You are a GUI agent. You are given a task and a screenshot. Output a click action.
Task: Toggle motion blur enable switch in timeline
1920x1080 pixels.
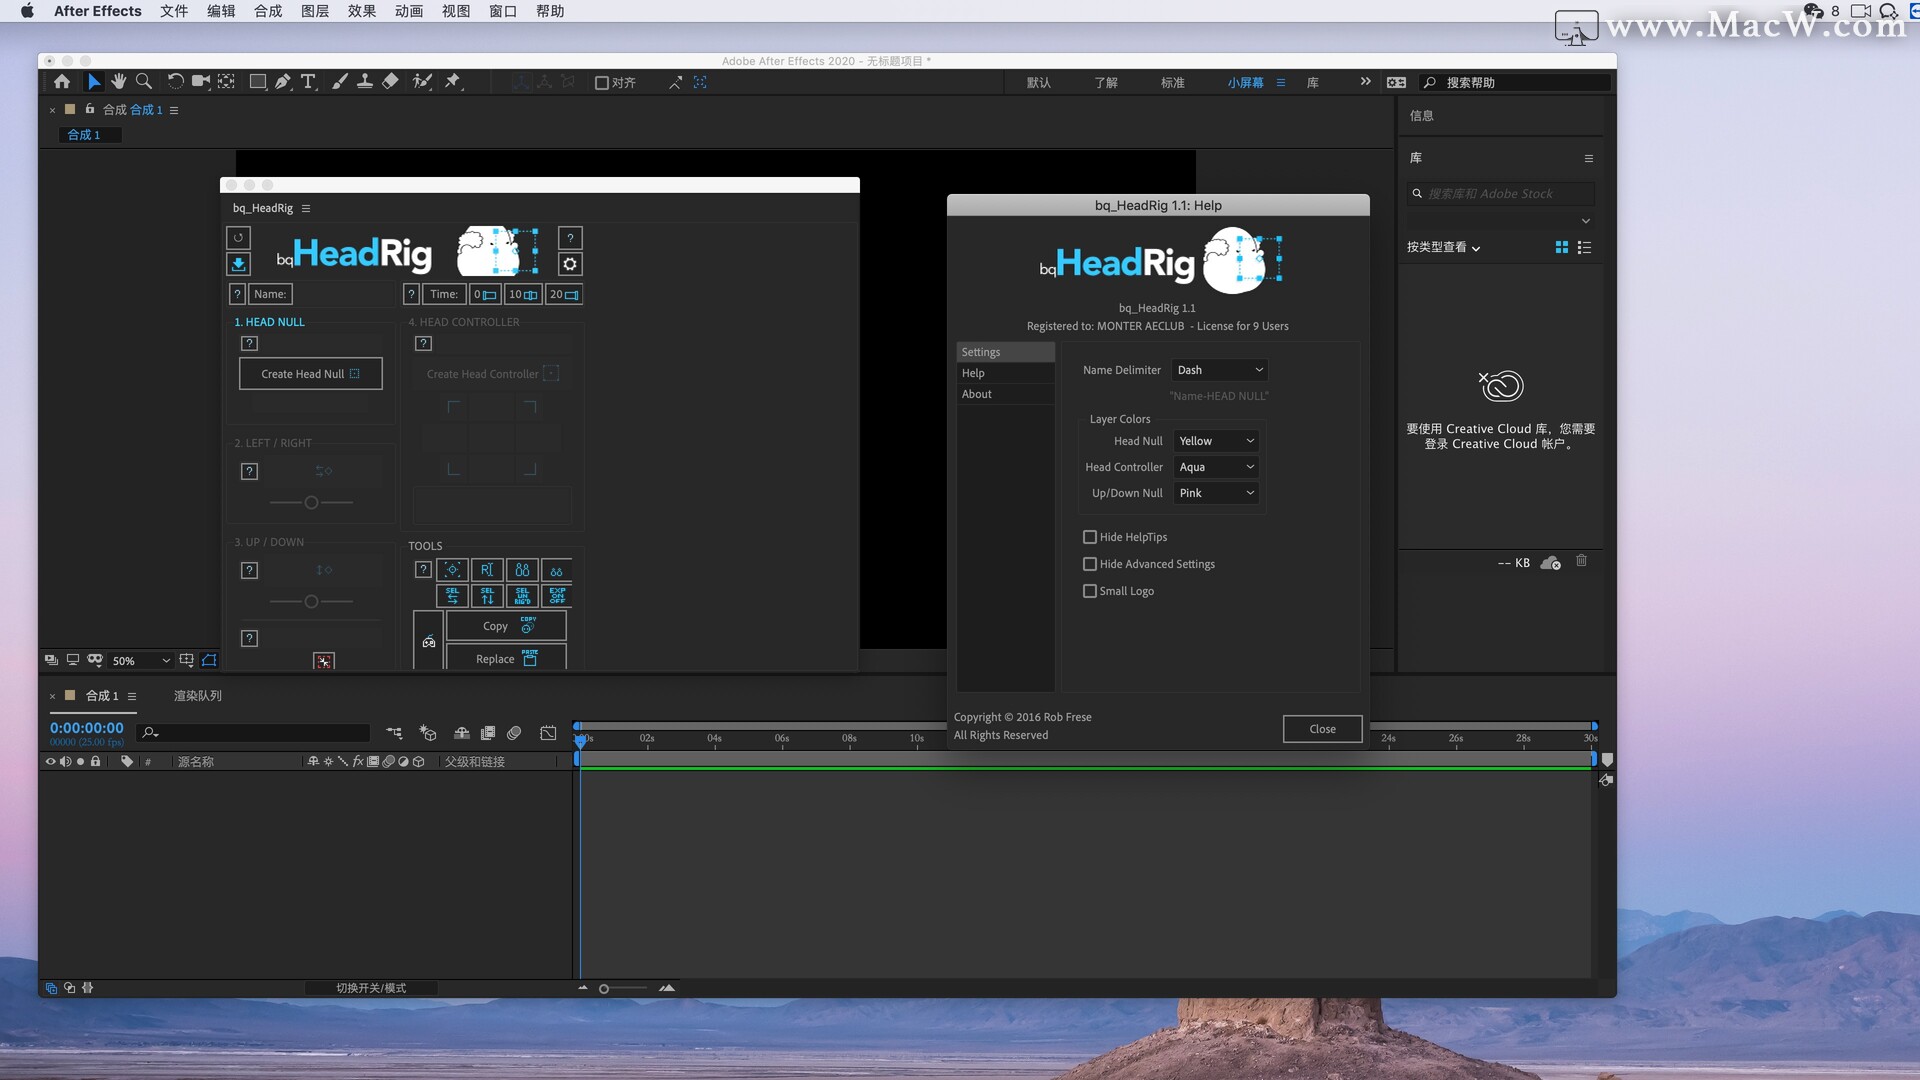(x=514, y=733)
